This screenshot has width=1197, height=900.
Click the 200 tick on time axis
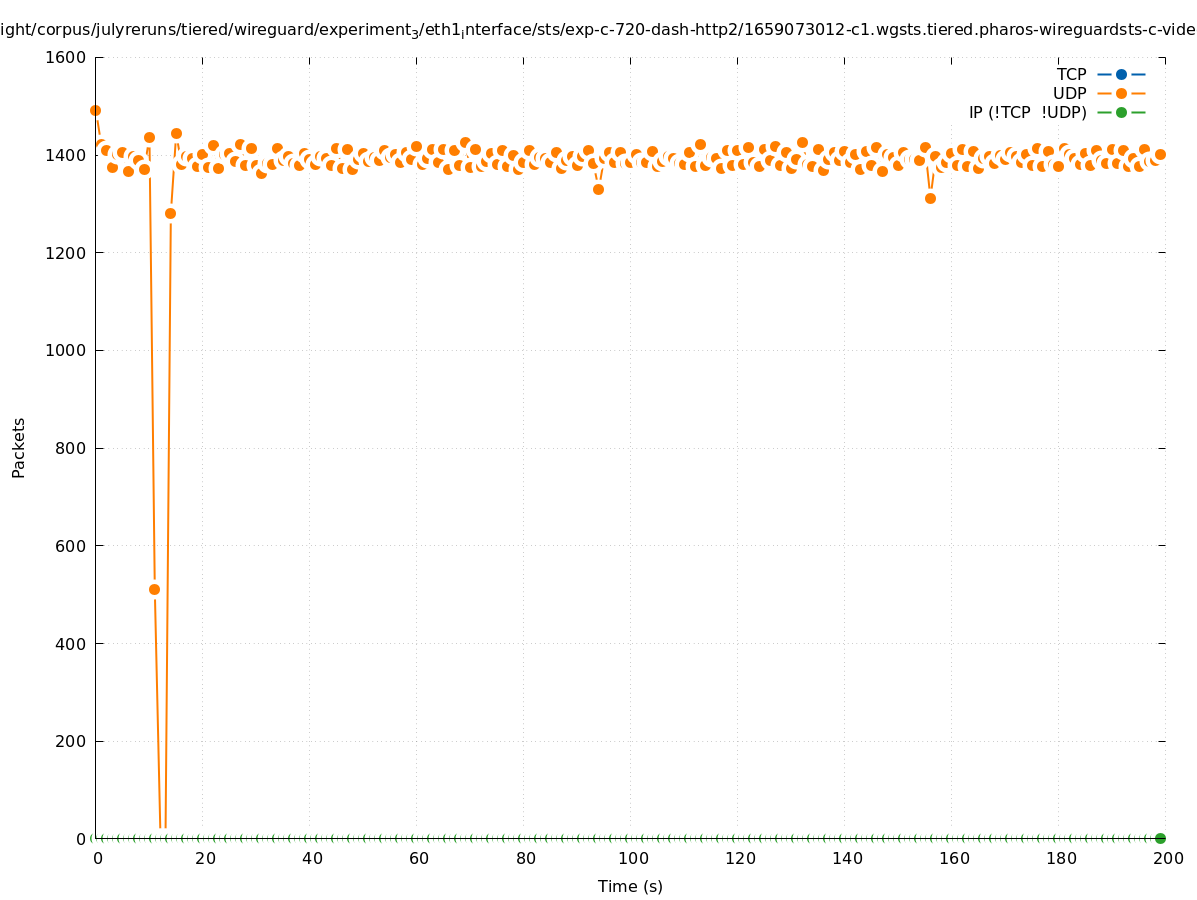[x=1167, y=858]
